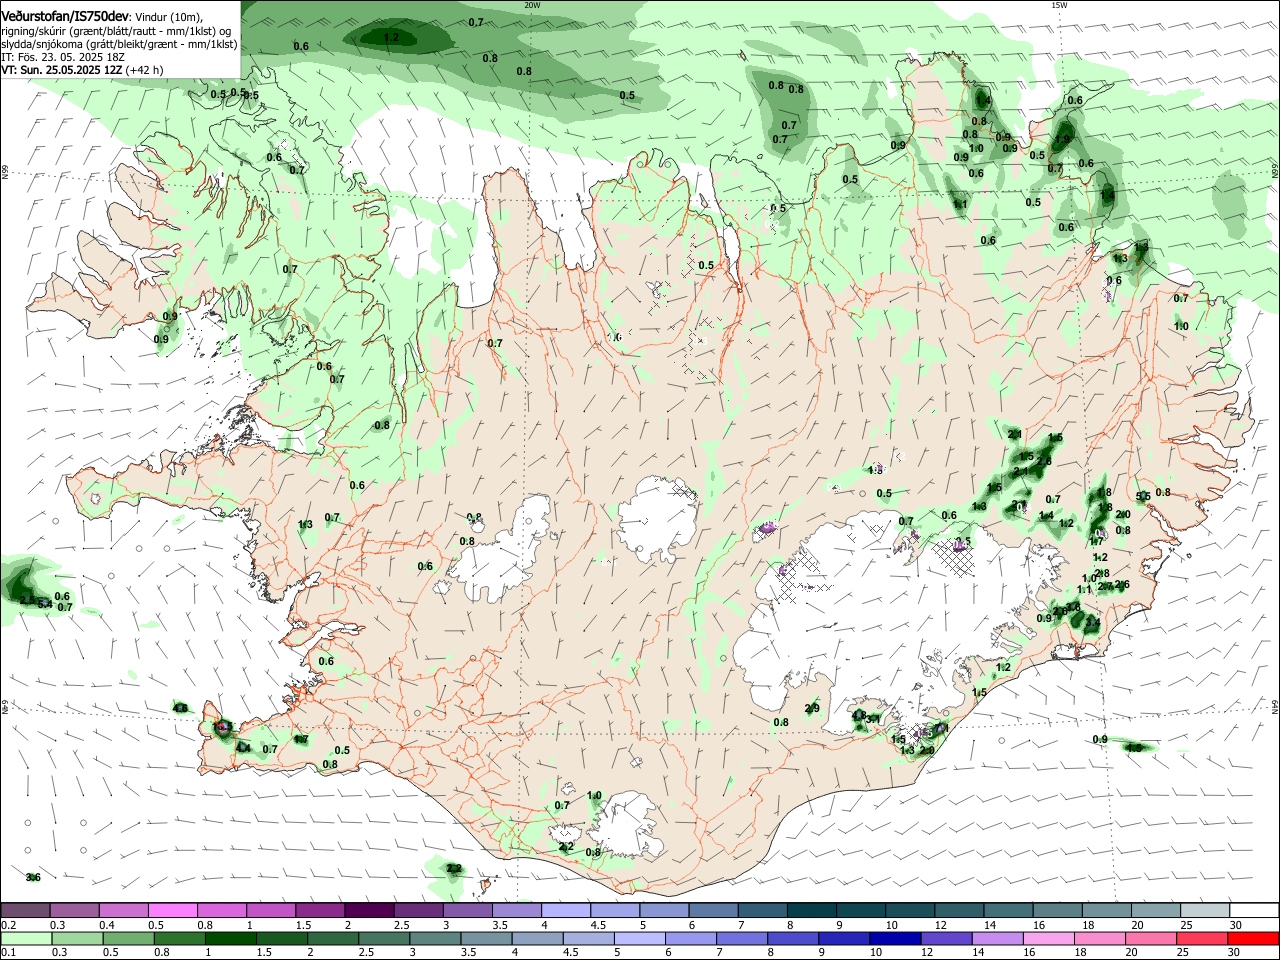Viewport: 1280px width, 960px height.
Task: Click the 5.4 precipitation value on the map
Action: [x=45, y=604]
